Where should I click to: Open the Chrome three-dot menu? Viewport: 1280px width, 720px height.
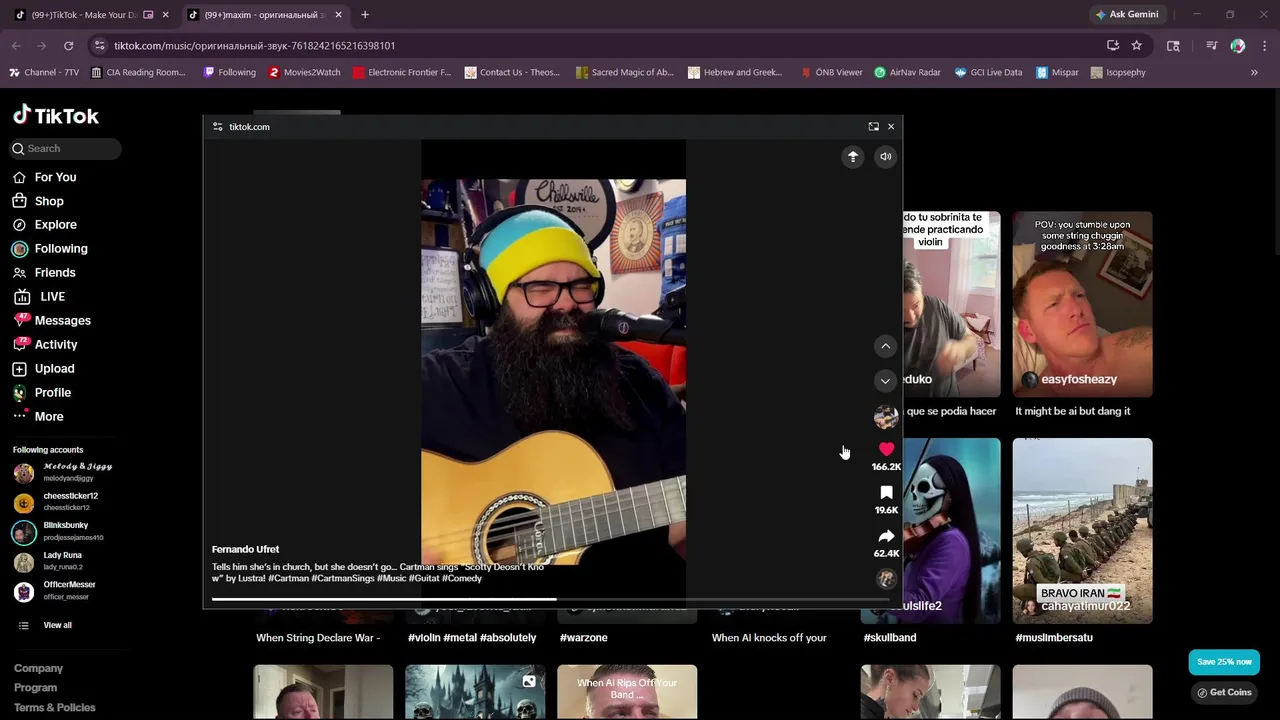pos(1265,46)
